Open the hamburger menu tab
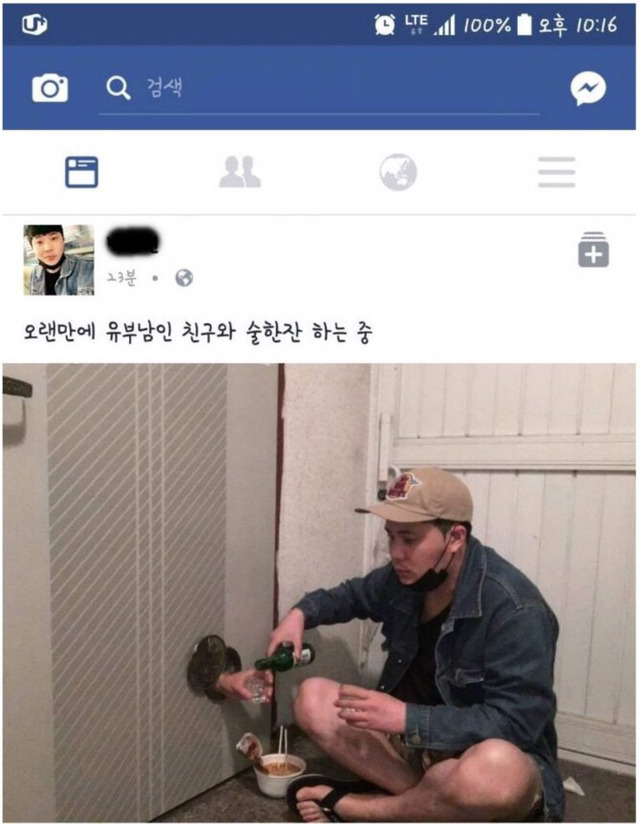 pos(556,172)
